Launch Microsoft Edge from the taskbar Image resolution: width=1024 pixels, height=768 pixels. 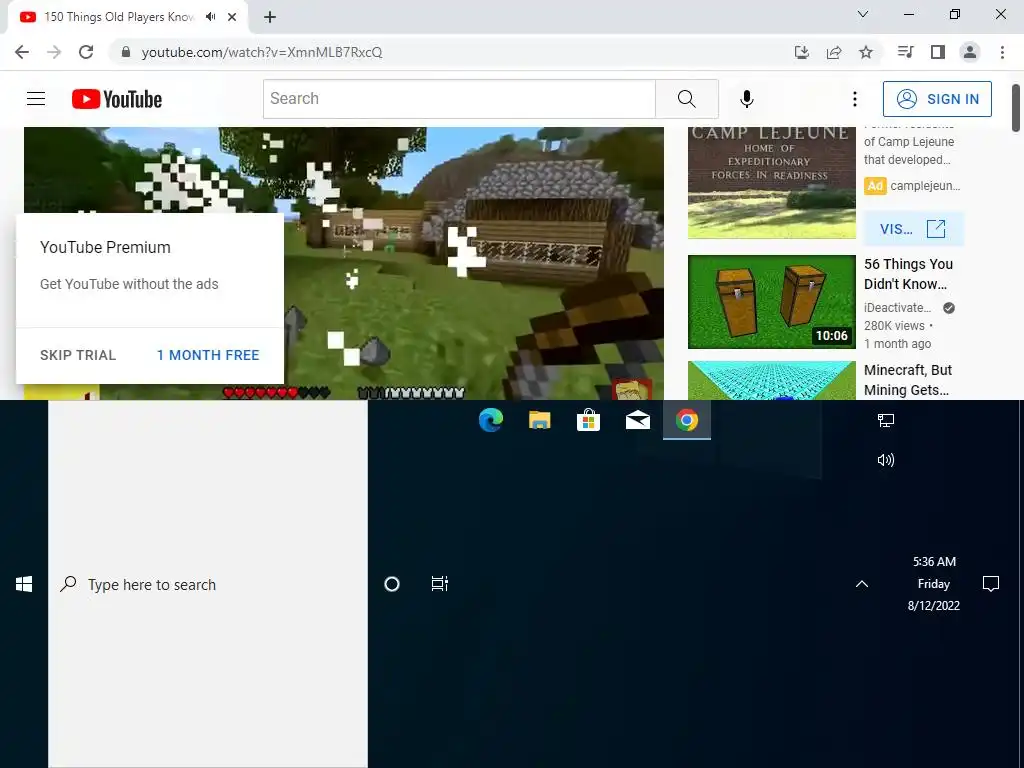tap(490, 420)
